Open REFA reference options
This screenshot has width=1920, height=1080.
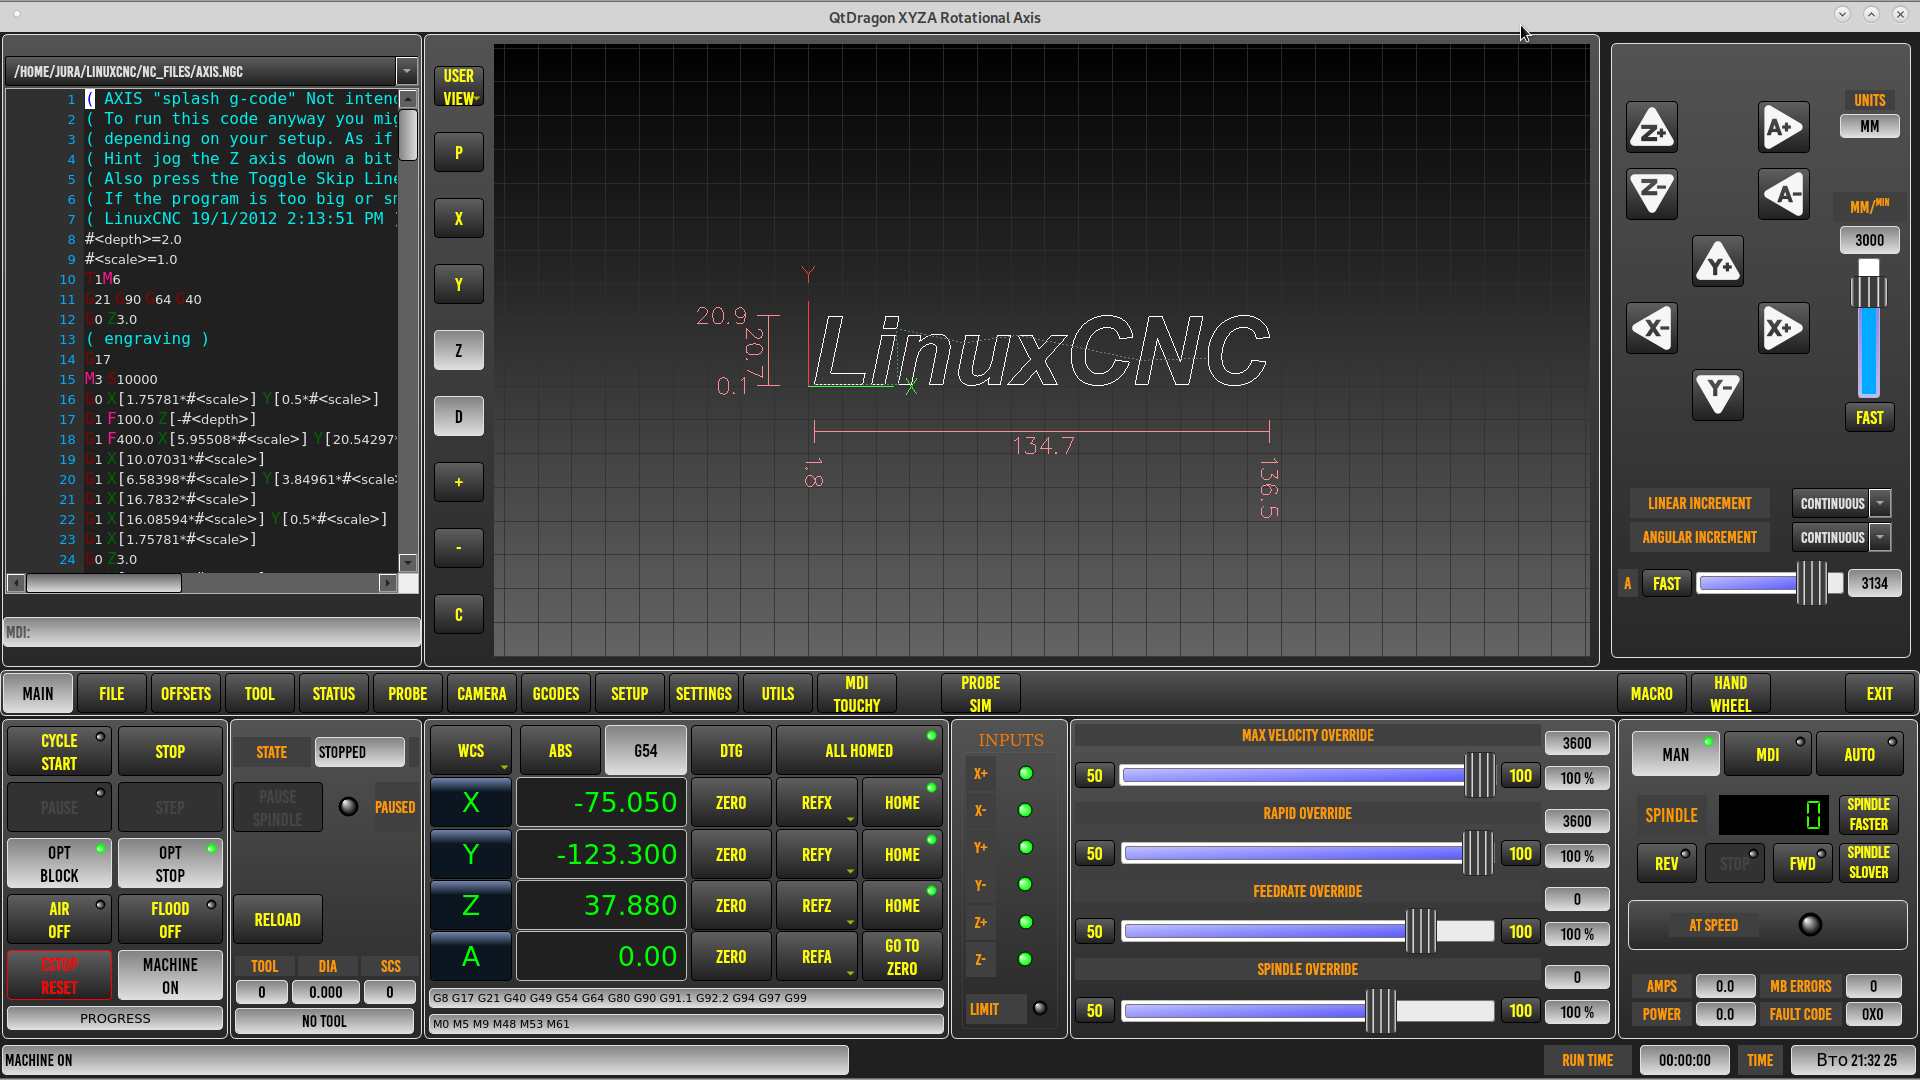817,957
